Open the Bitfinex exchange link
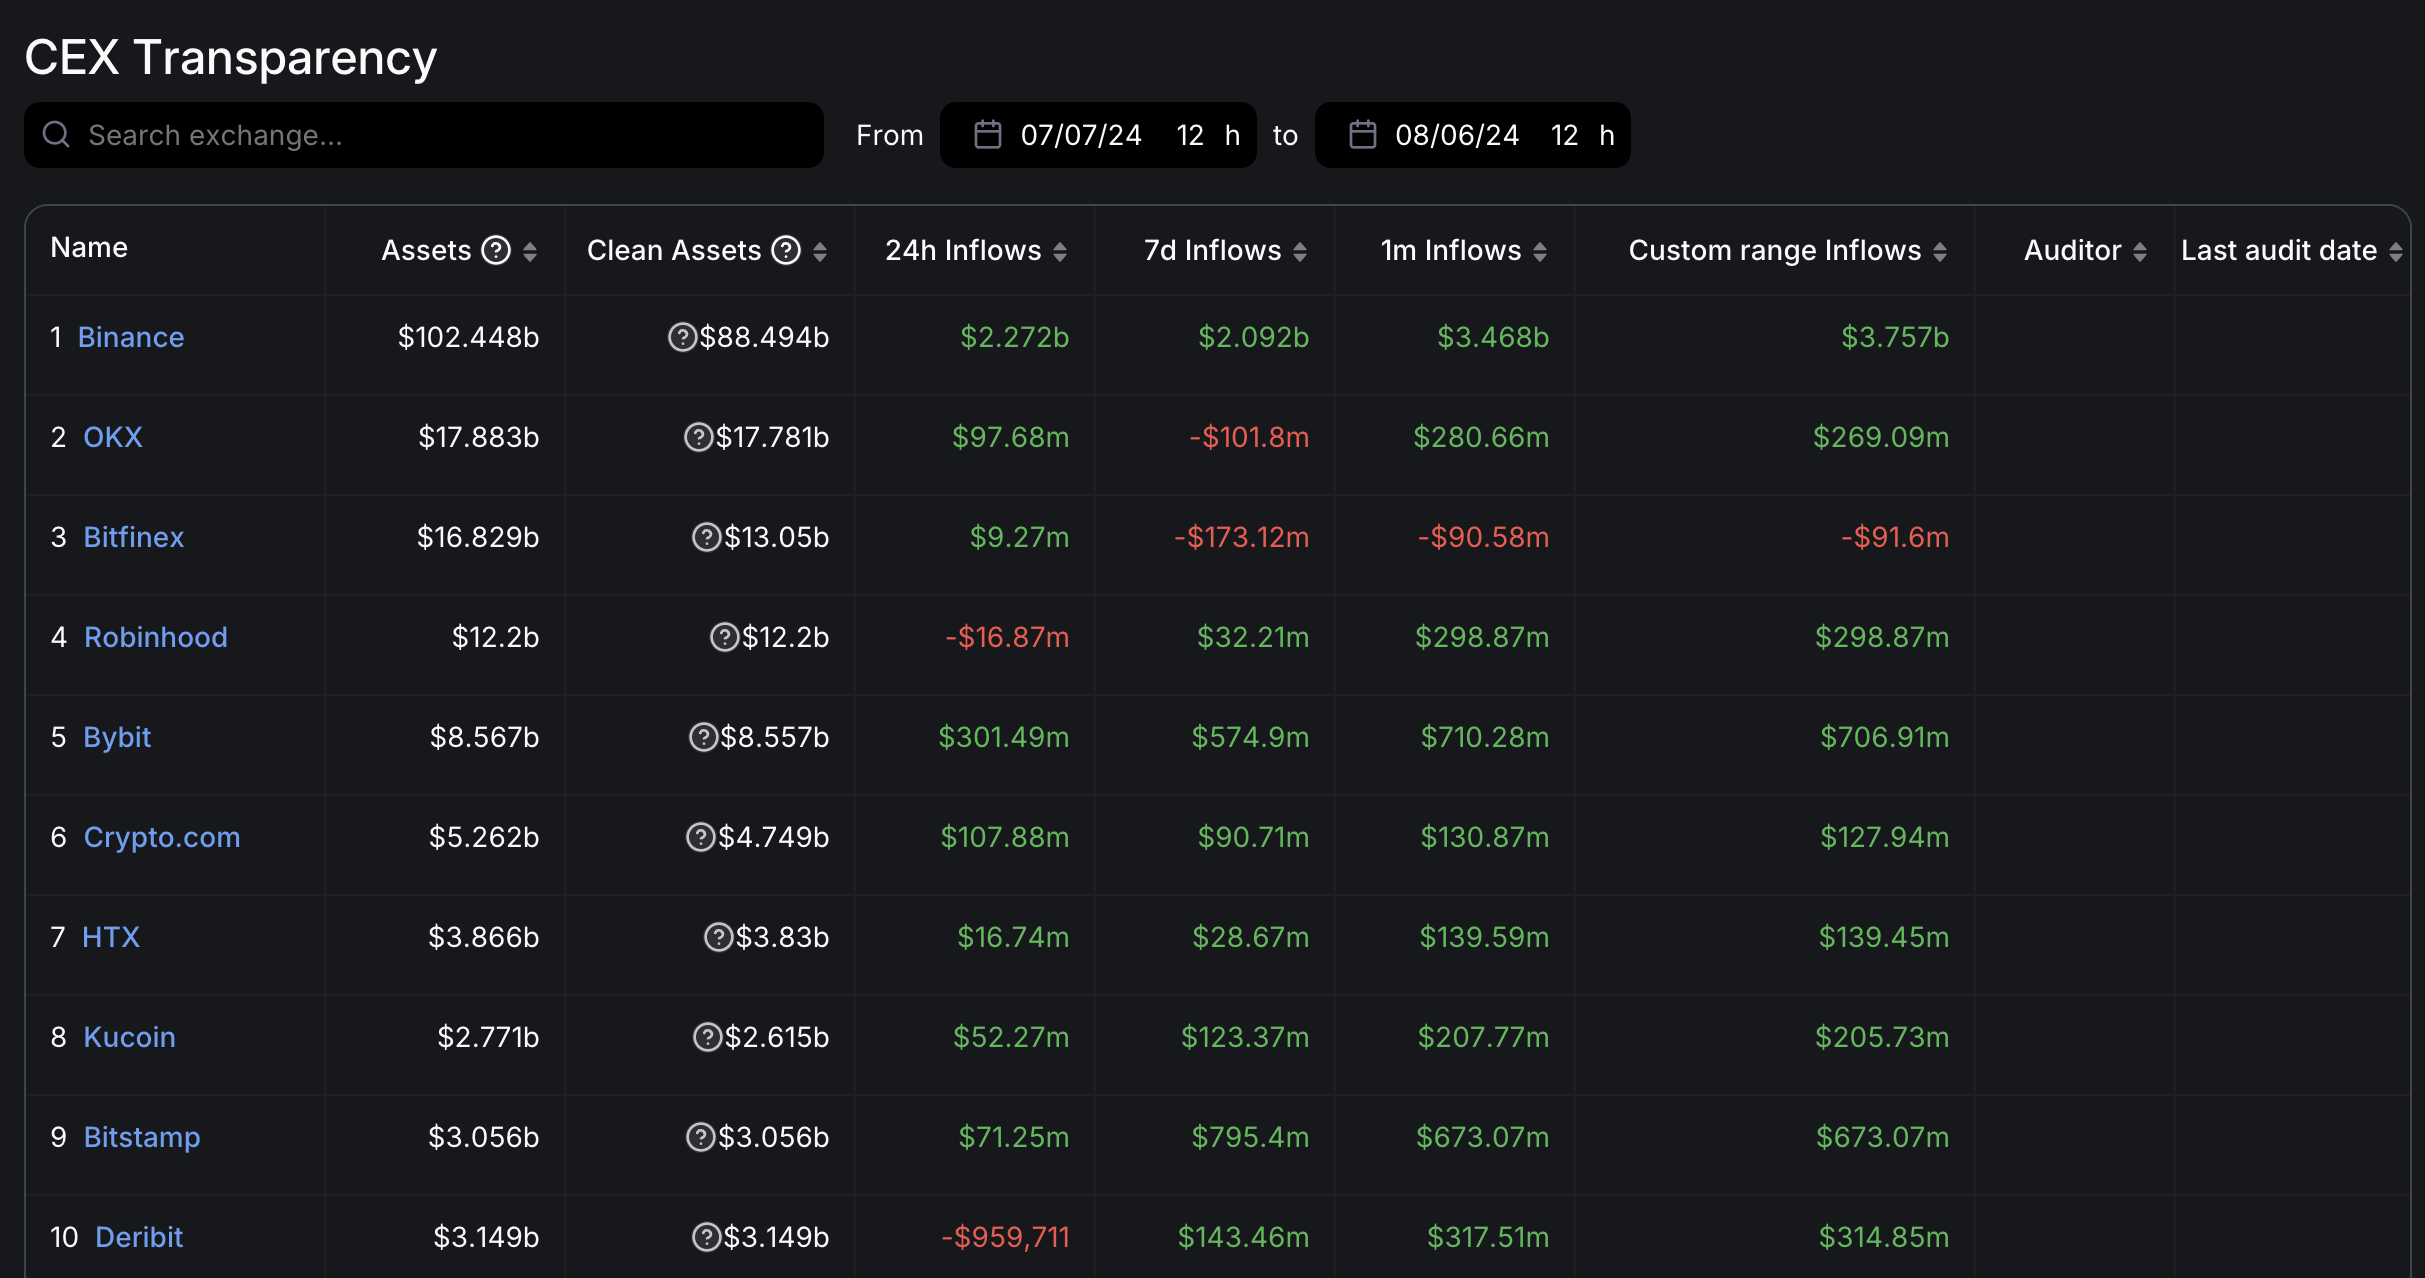This screenshot has height=1278, width=2425. click(x=134, y=537)
